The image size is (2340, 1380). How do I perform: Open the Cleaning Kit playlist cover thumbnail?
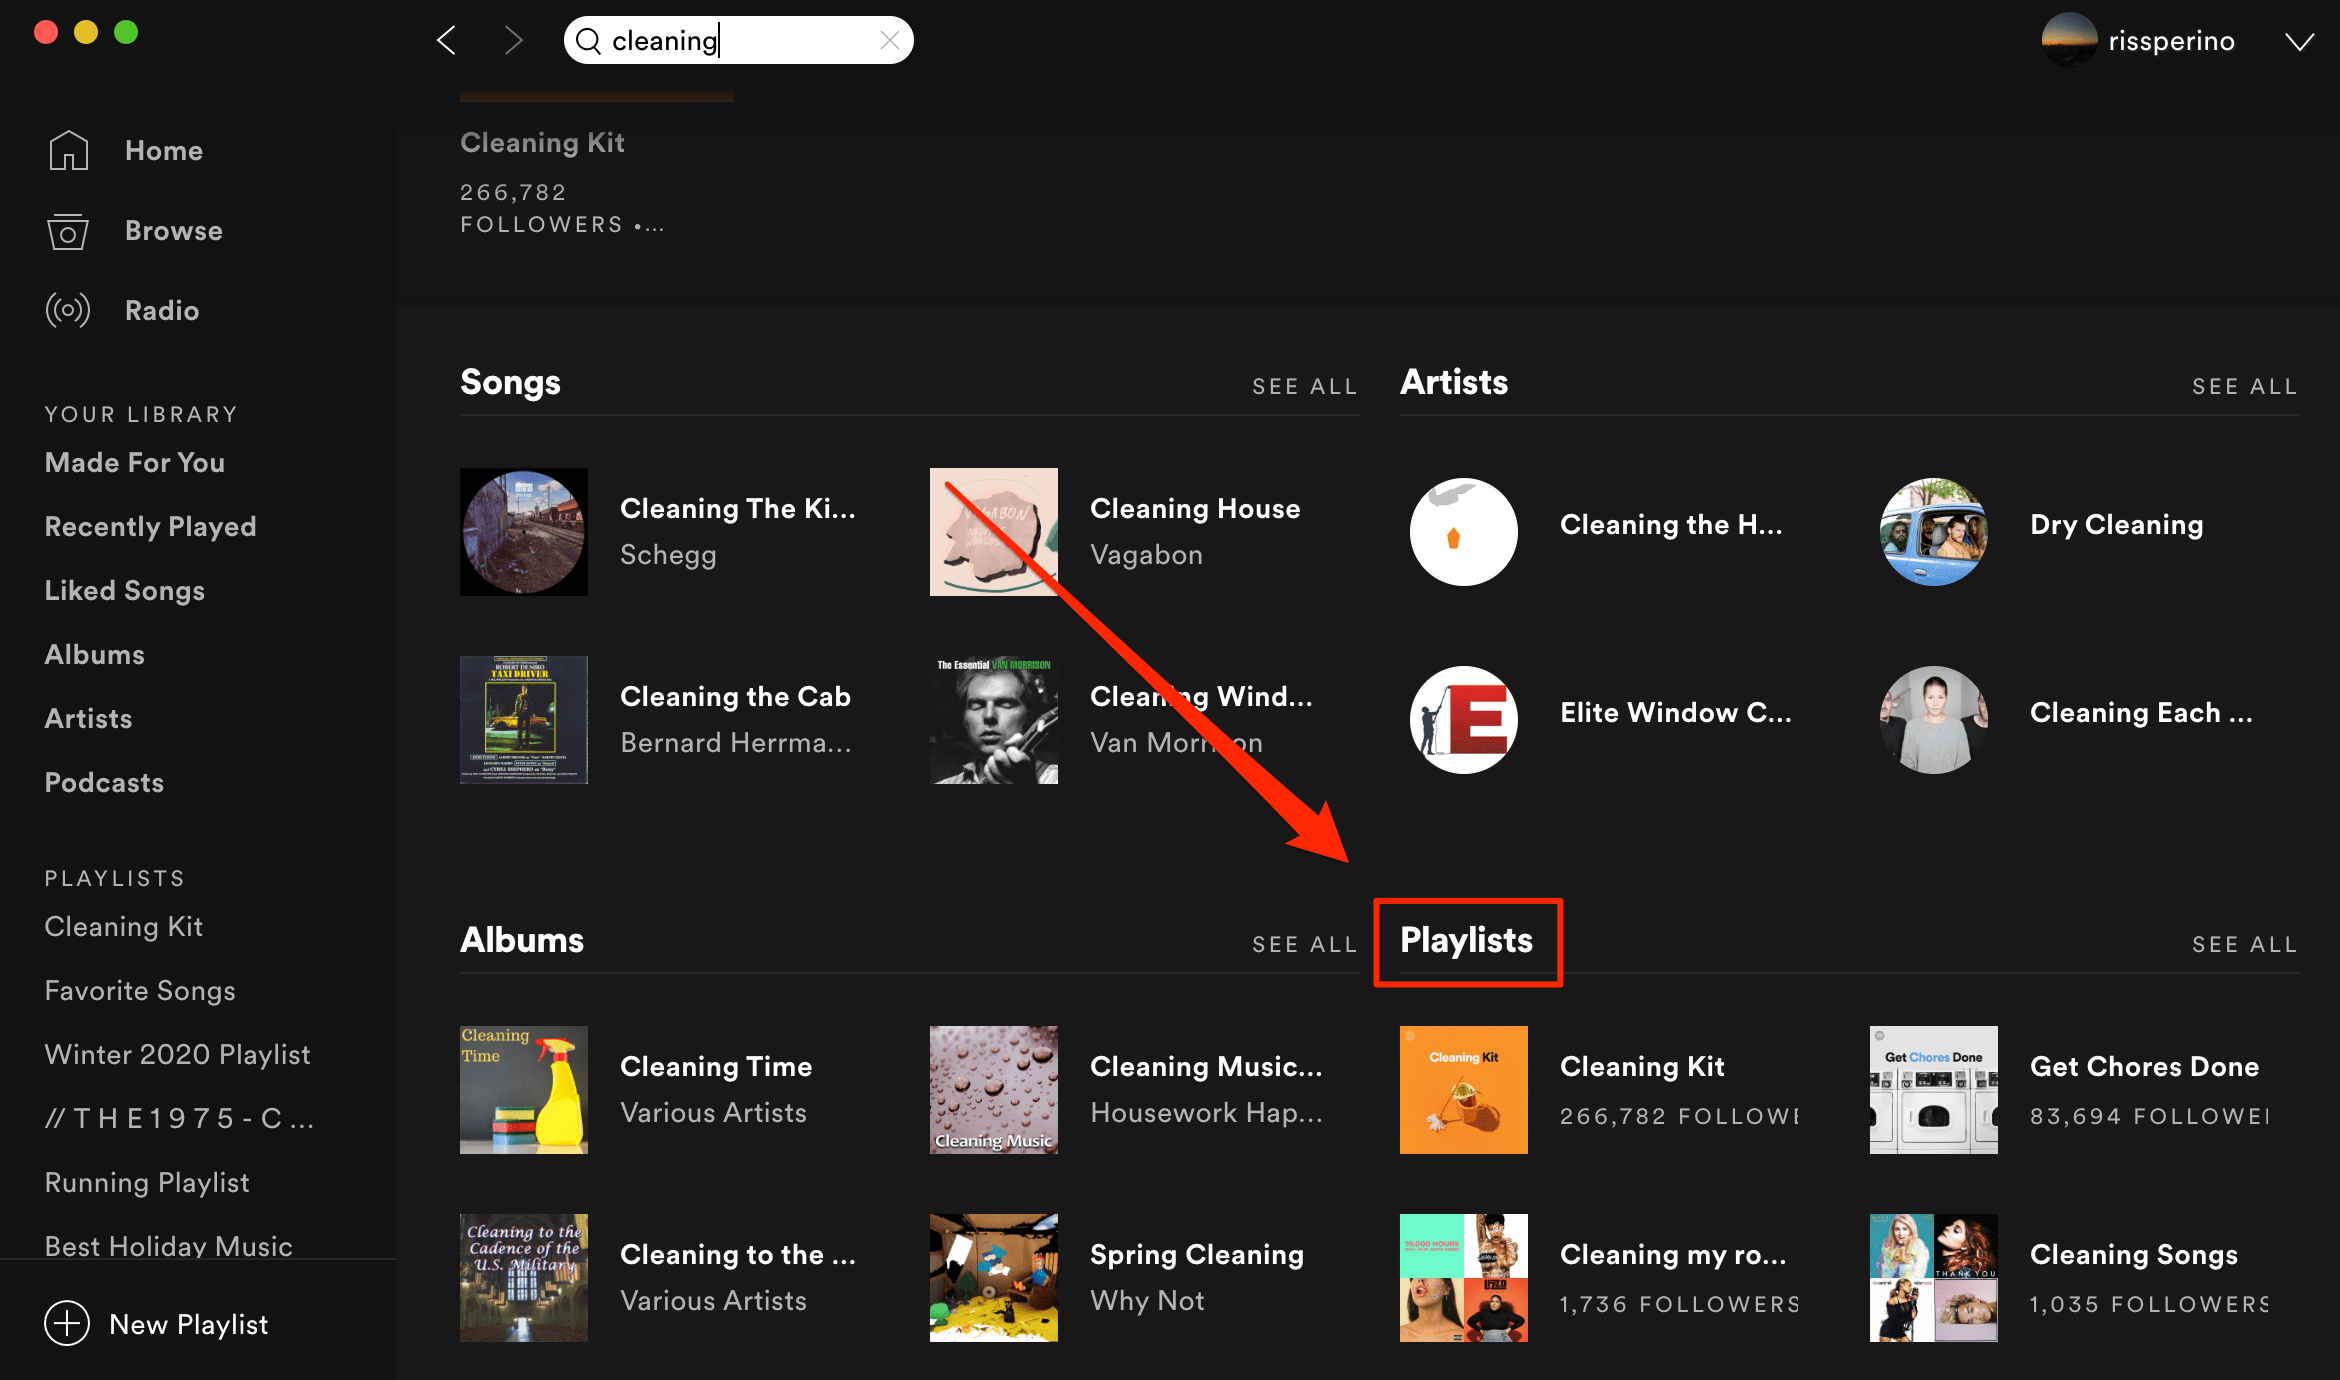[1464, 1090]
